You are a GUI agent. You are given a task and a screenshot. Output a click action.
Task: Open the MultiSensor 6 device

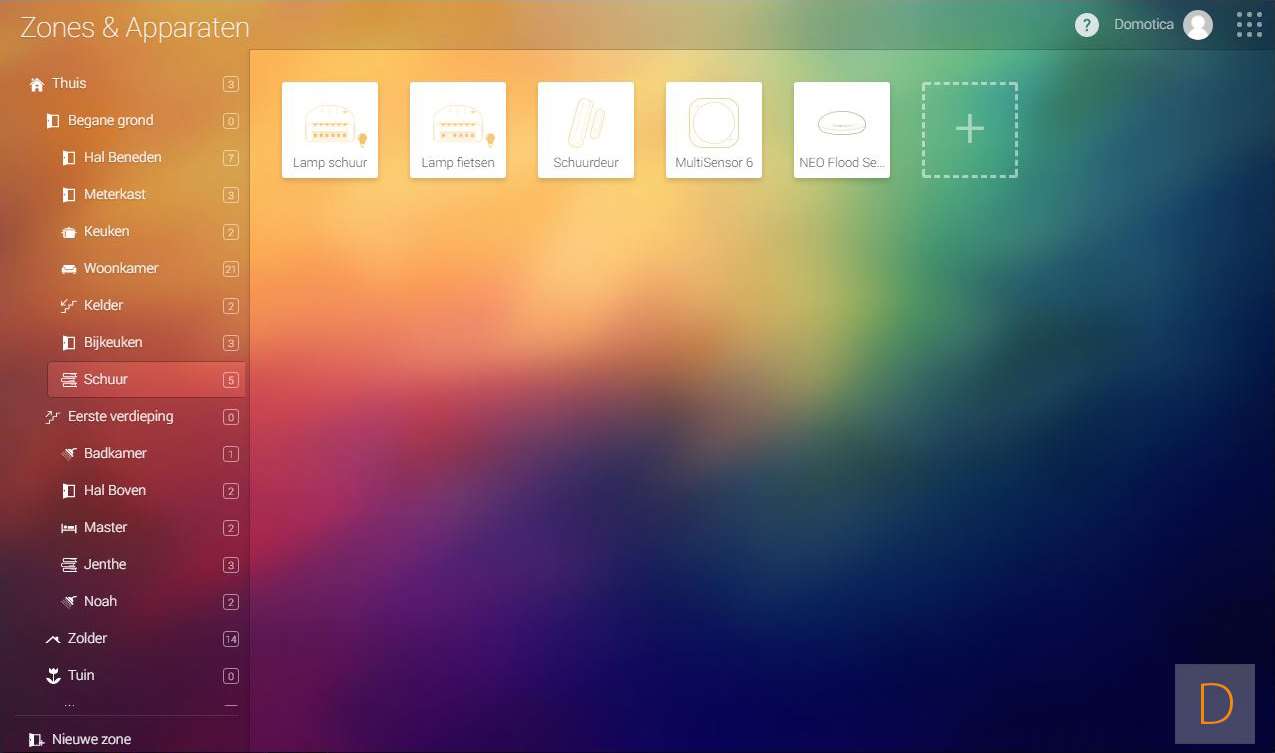pyautogui.click(x=714, y=130)
